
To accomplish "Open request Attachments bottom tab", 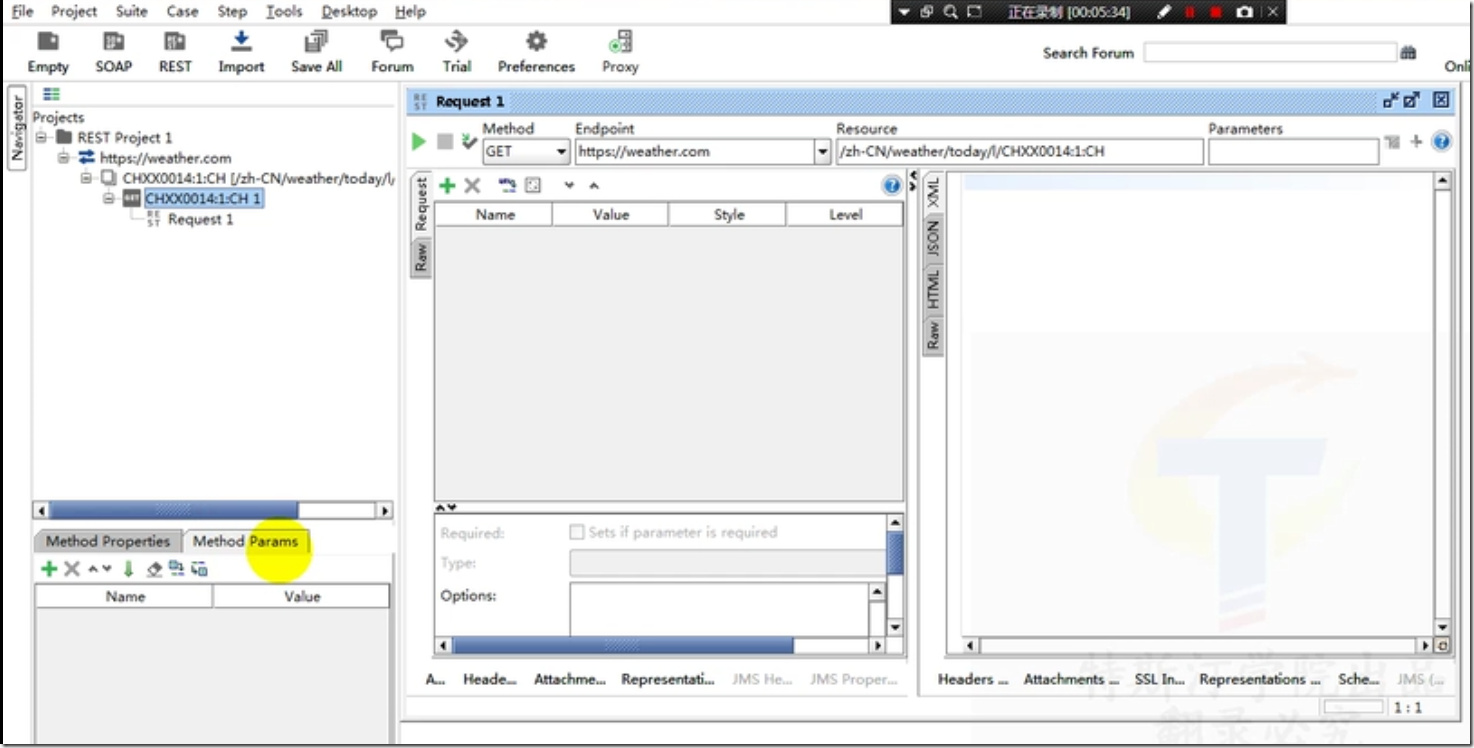I will point(569,679).
